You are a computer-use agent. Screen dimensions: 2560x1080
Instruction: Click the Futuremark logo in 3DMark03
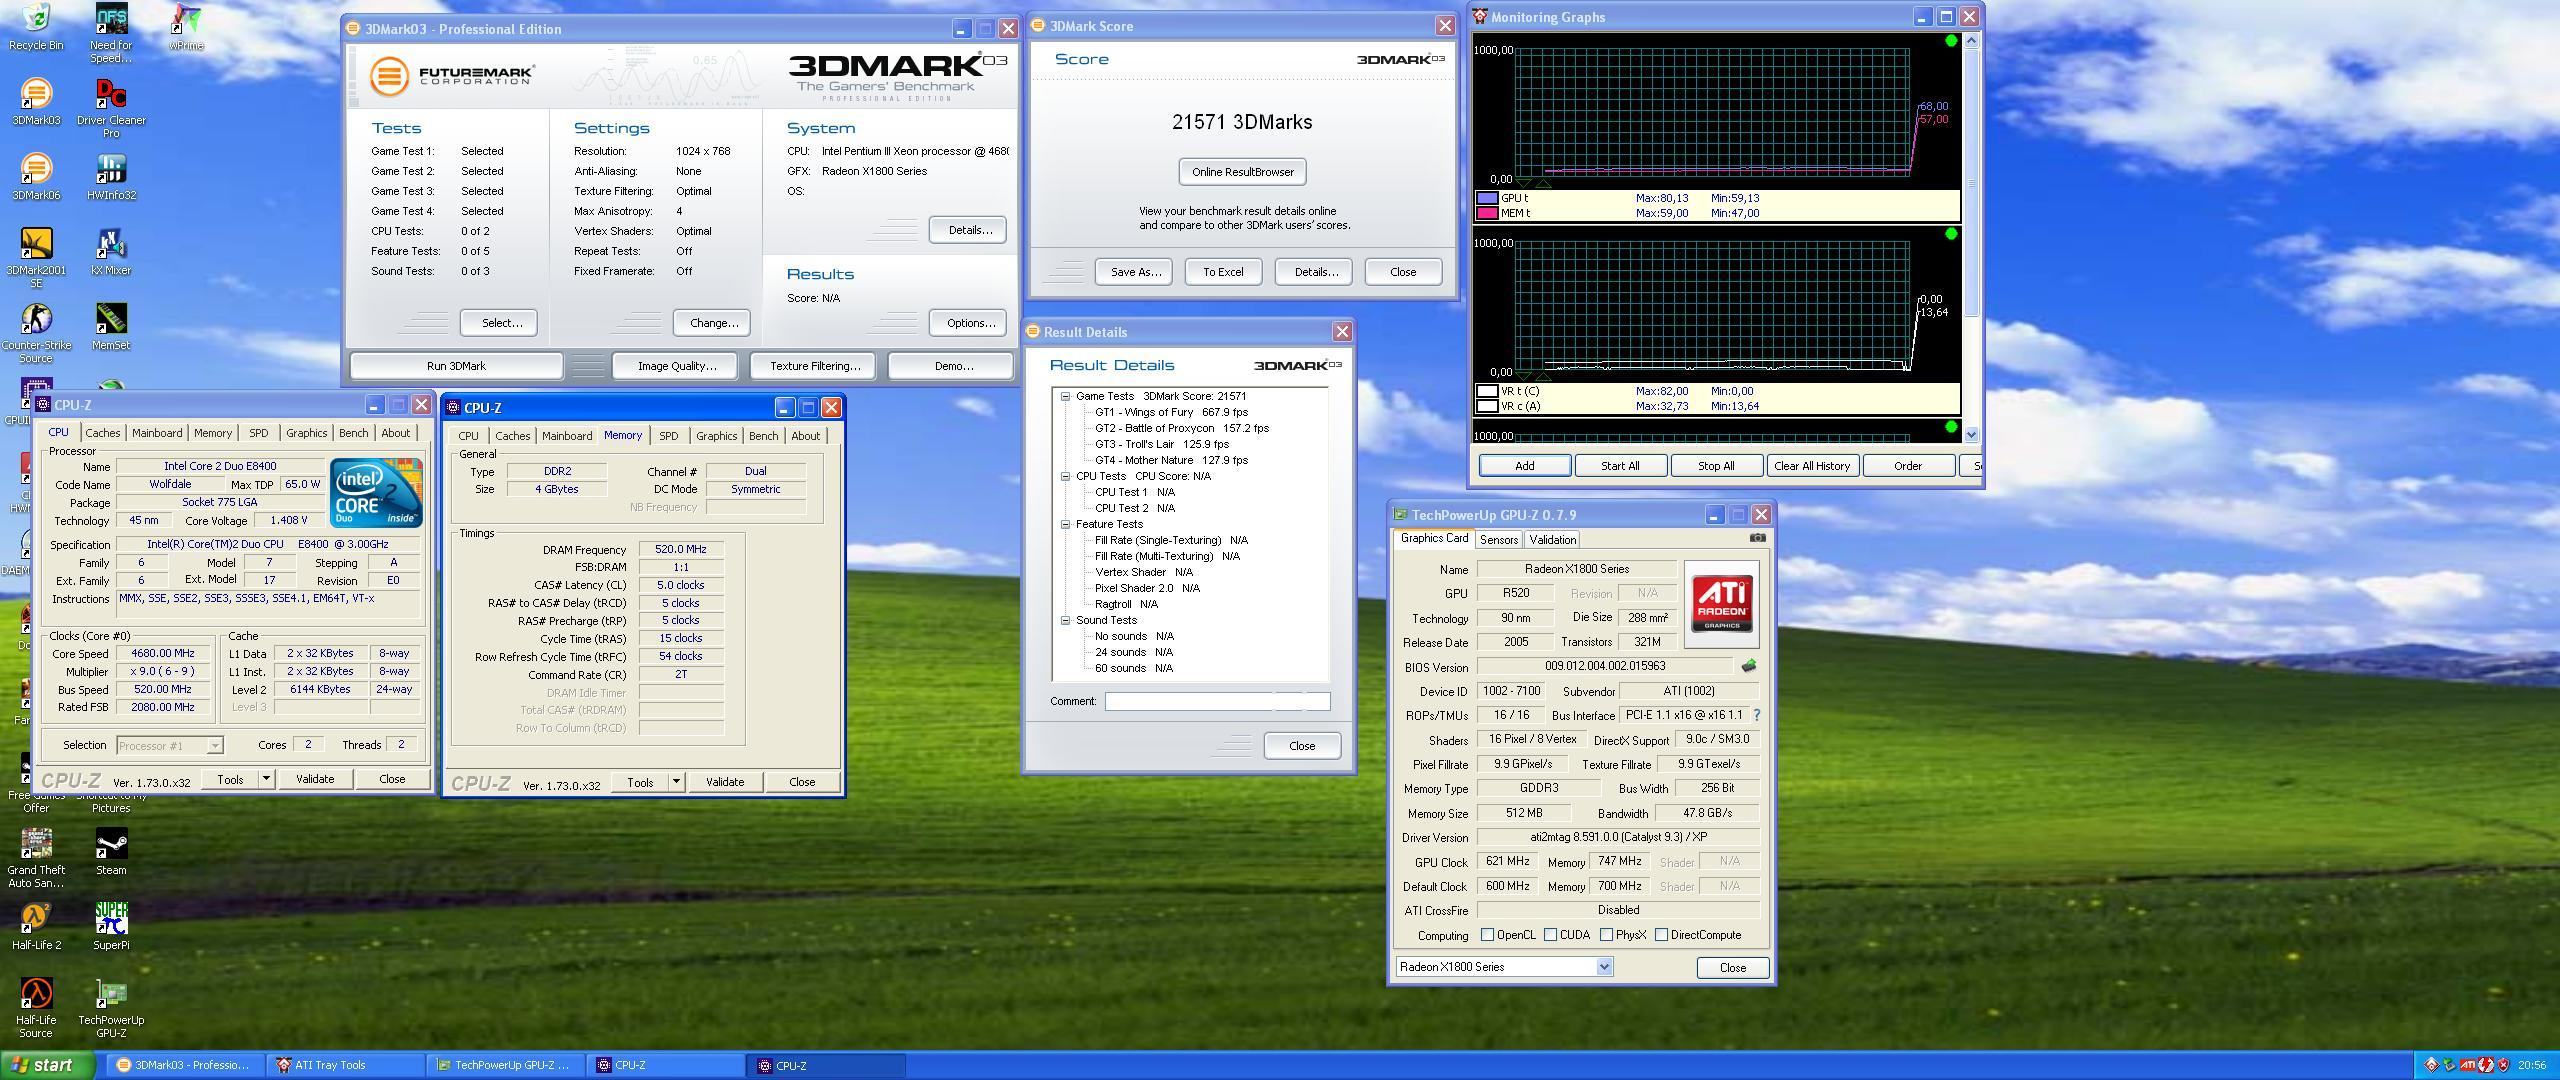[451, 75]
